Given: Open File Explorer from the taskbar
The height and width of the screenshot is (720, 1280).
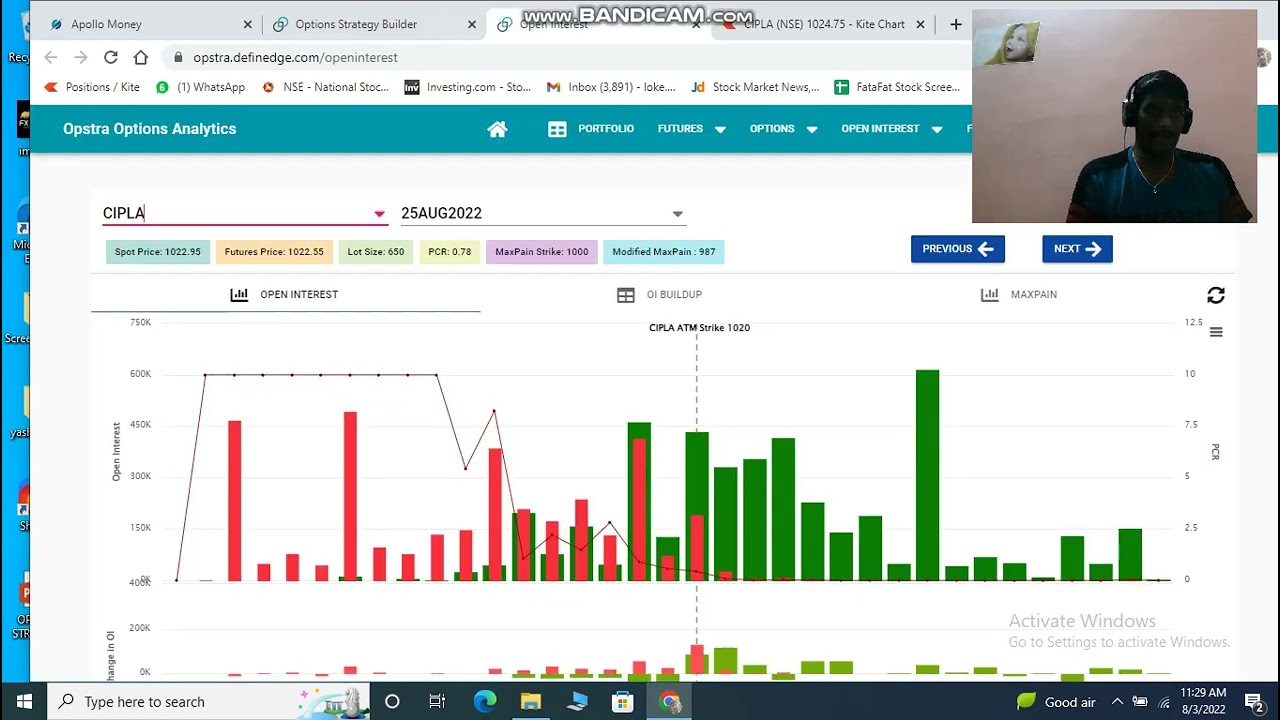Looking at the screenshot, I should (531, 701).
